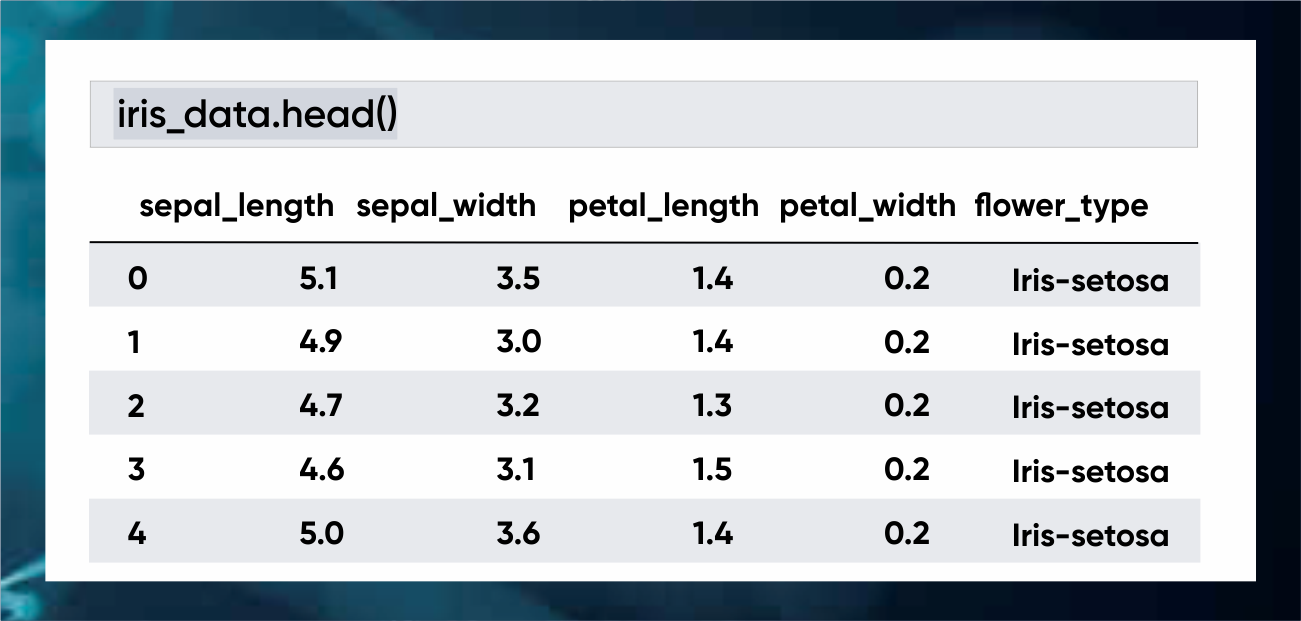Select Iris-setosa in row 0
Screen dimensions: 1301x621
click(1090, 280)
